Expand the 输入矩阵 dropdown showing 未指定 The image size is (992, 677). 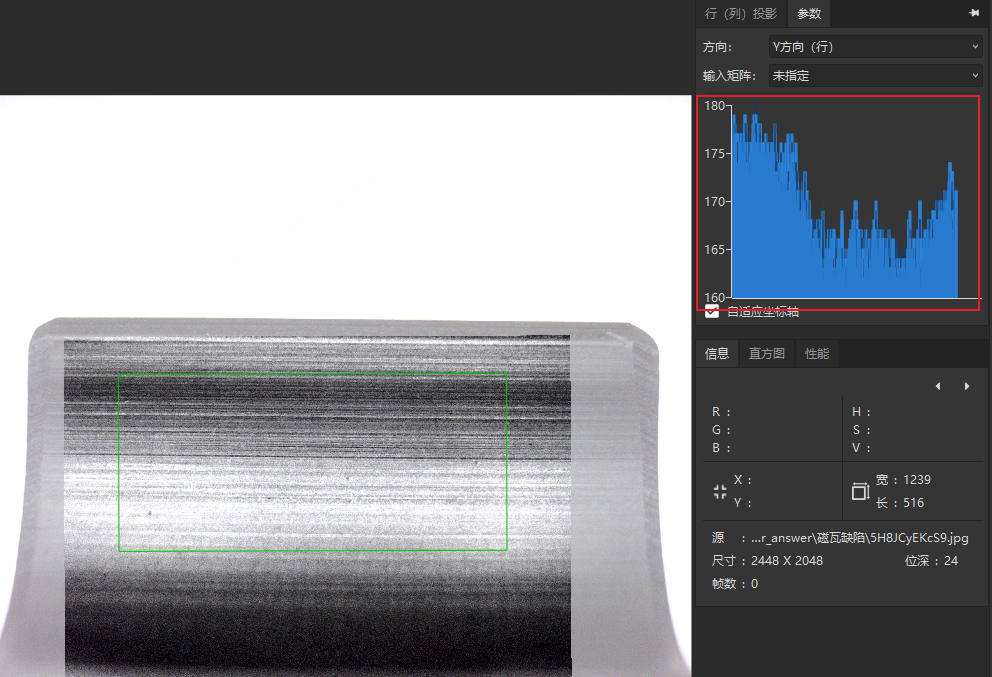(x=875, y=75)
